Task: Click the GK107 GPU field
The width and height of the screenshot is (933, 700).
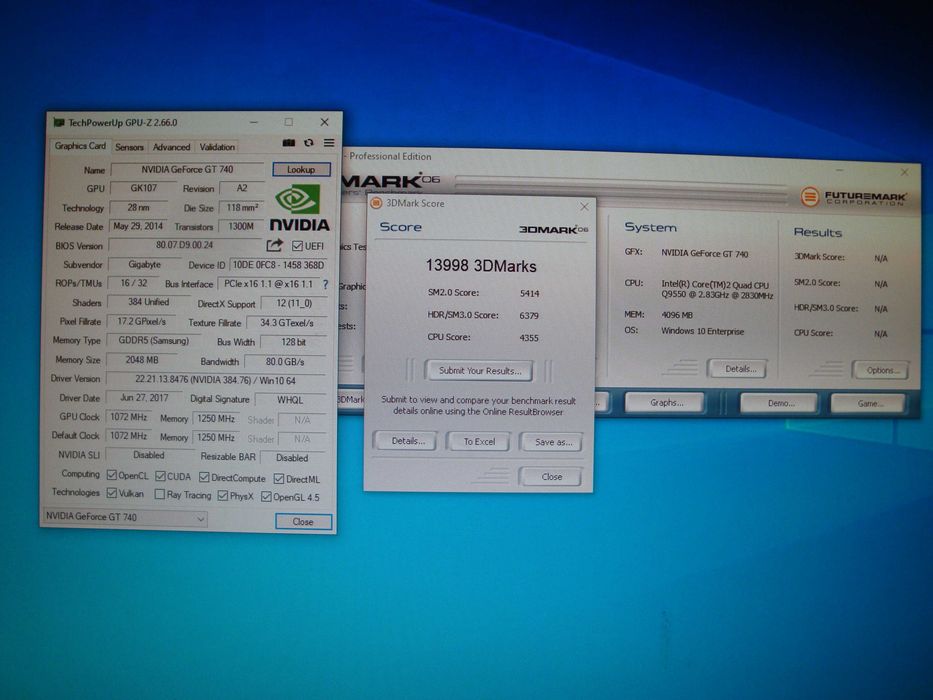Action: click(144, 188)
